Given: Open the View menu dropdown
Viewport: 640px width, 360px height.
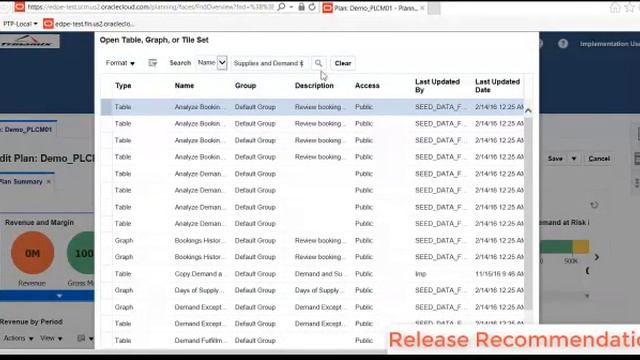Looking at the screenshot, I should (x=51, y=338).
